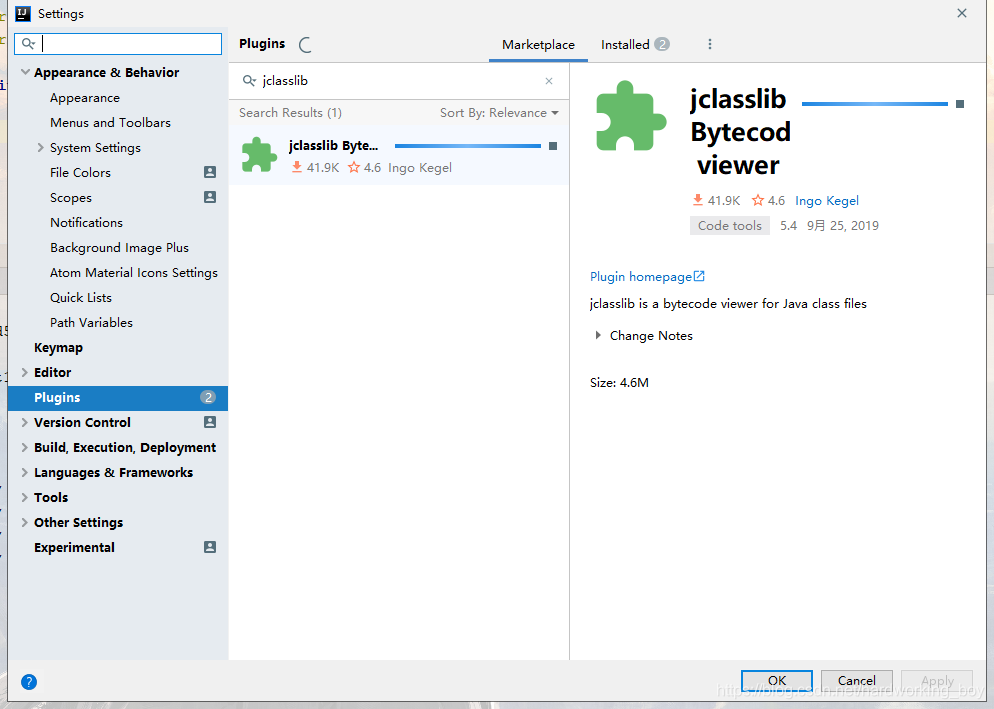Collapse Appearance & Behavior section
Image resolution: width=994 pixels, height=709 pixels.
(25, 72)
